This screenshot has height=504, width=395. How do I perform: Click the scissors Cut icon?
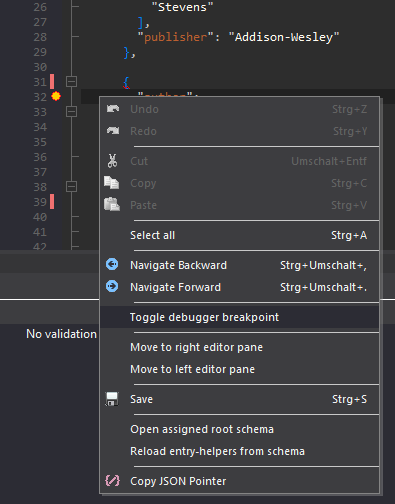[x=112, y=161]
